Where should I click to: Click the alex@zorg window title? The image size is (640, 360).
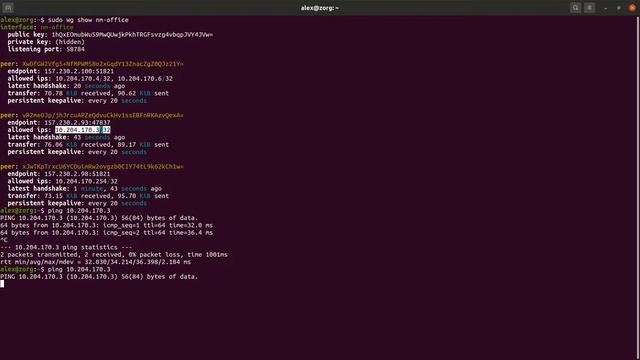[320, 8]
